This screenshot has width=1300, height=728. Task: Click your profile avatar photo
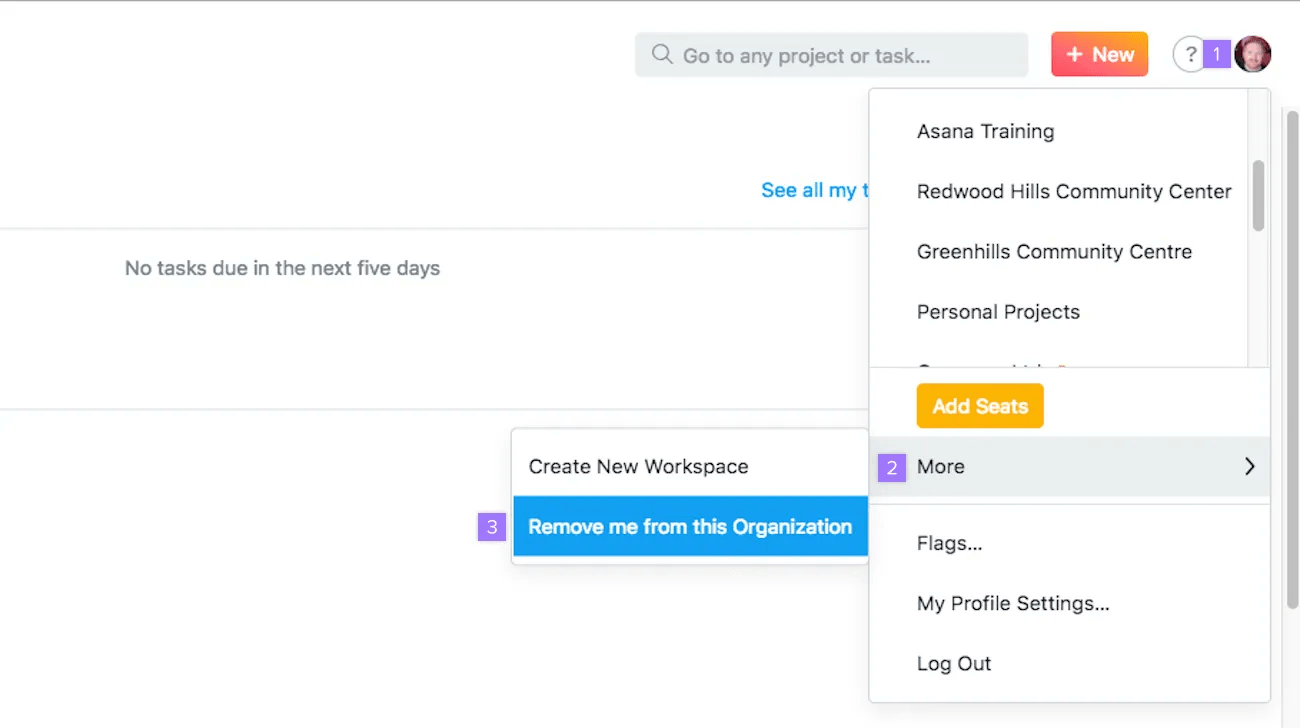pyautogui.click(x=1253, y=54)
